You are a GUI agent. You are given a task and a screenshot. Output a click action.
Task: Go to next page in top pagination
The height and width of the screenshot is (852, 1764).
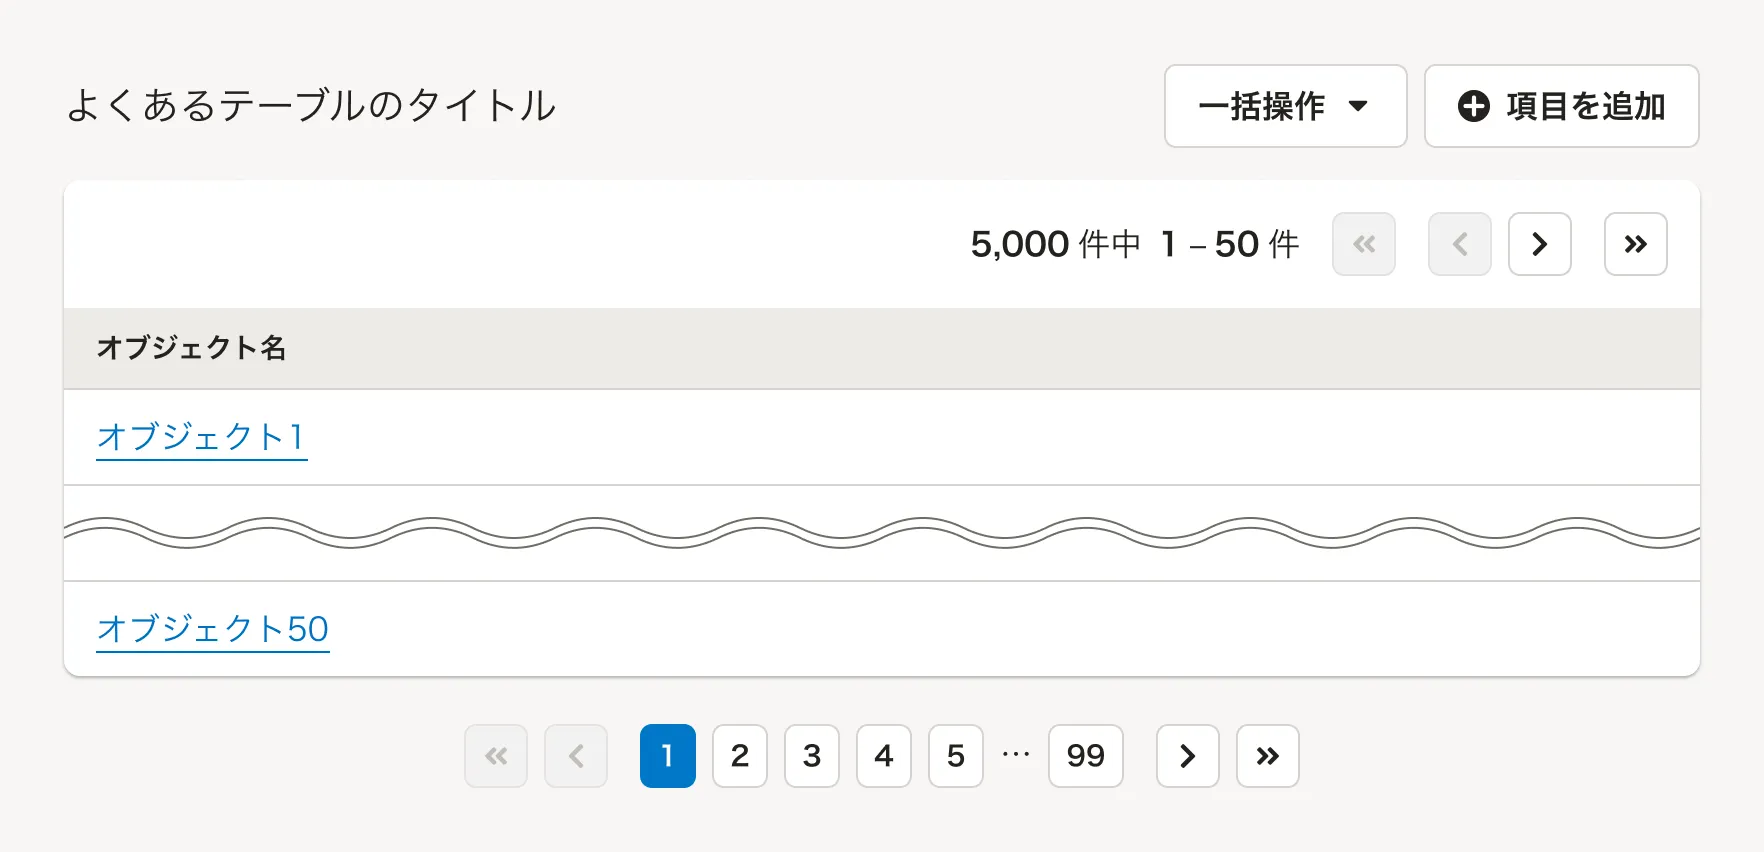tap(1539, 244)
